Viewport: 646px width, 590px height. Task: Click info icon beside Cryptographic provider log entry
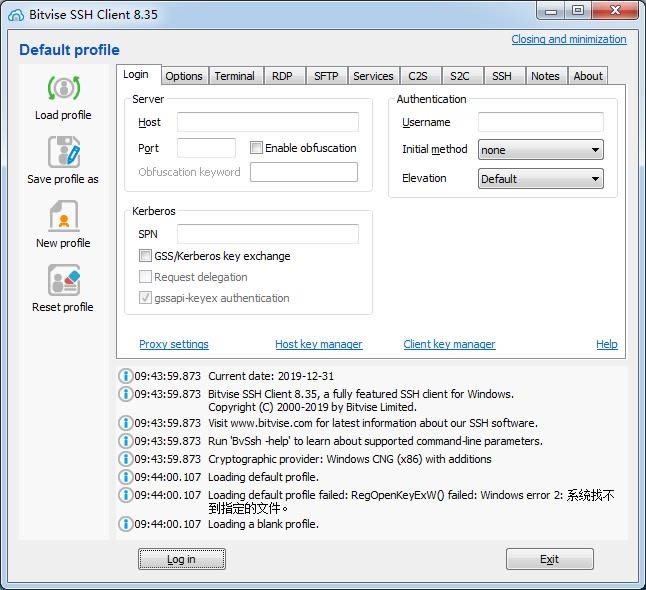click(125, 459)
